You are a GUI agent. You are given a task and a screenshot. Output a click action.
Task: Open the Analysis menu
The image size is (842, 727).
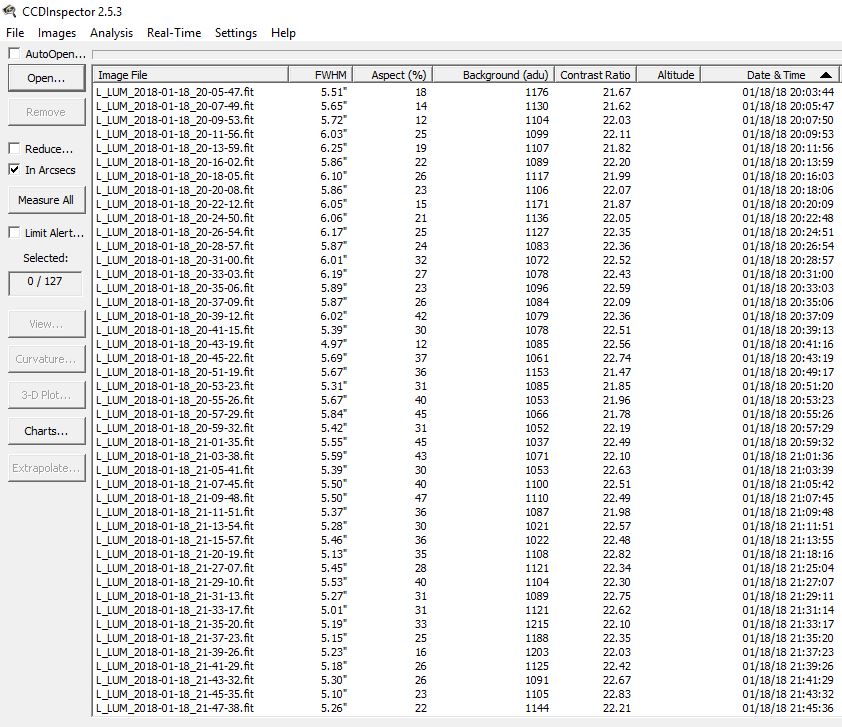pos(111,33)
